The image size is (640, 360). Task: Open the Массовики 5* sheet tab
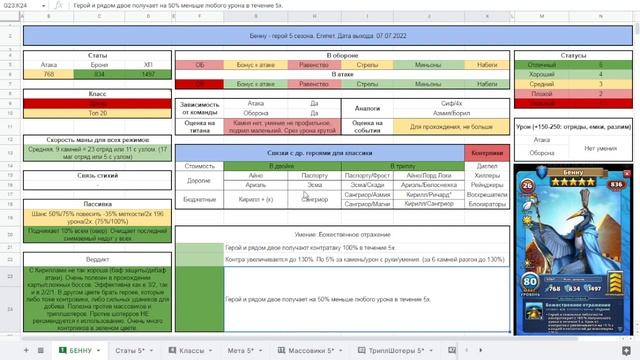(311, 350)
